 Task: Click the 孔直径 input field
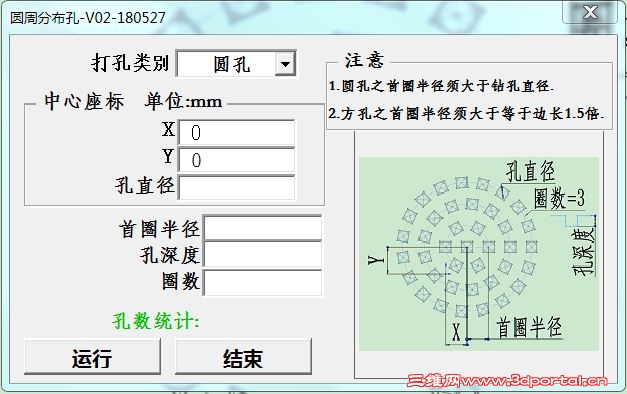(237, 187)
